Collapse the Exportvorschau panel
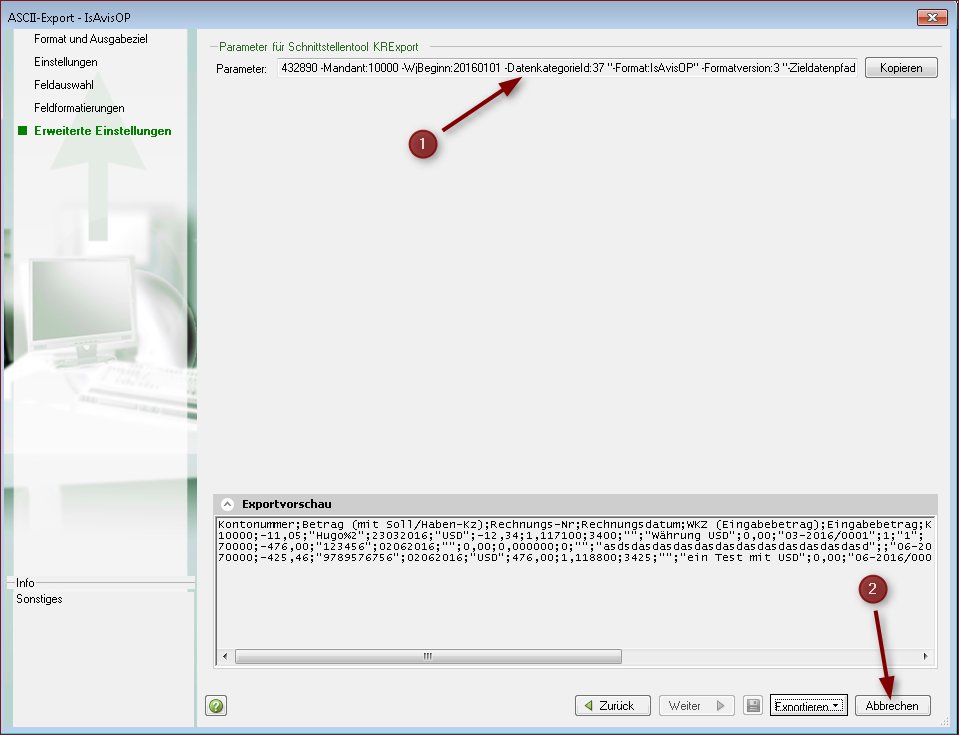959x735 pixels. pyautogui.click(x=227, y=504)
